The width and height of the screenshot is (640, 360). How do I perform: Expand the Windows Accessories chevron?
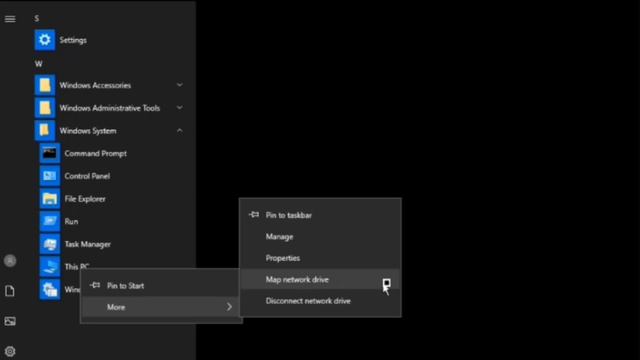coord(180,85)
